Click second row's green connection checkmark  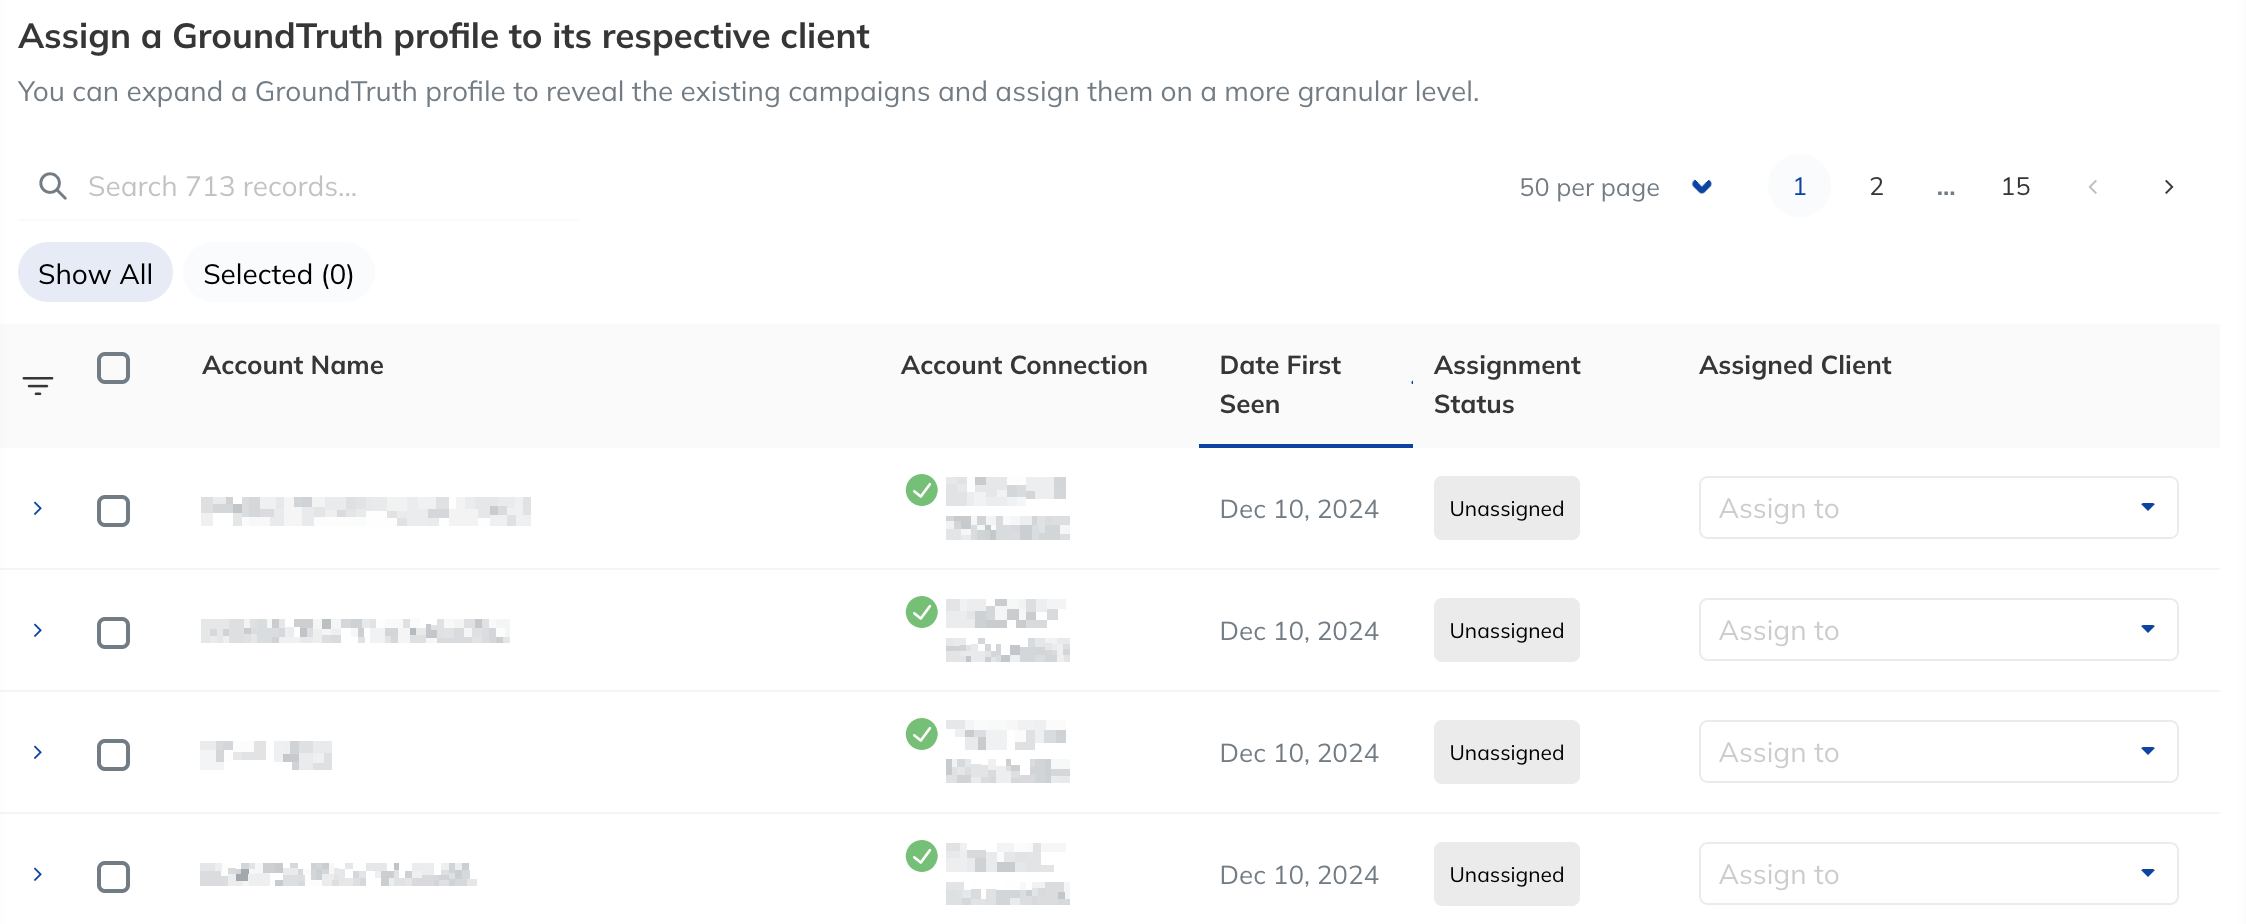(921, 612)
